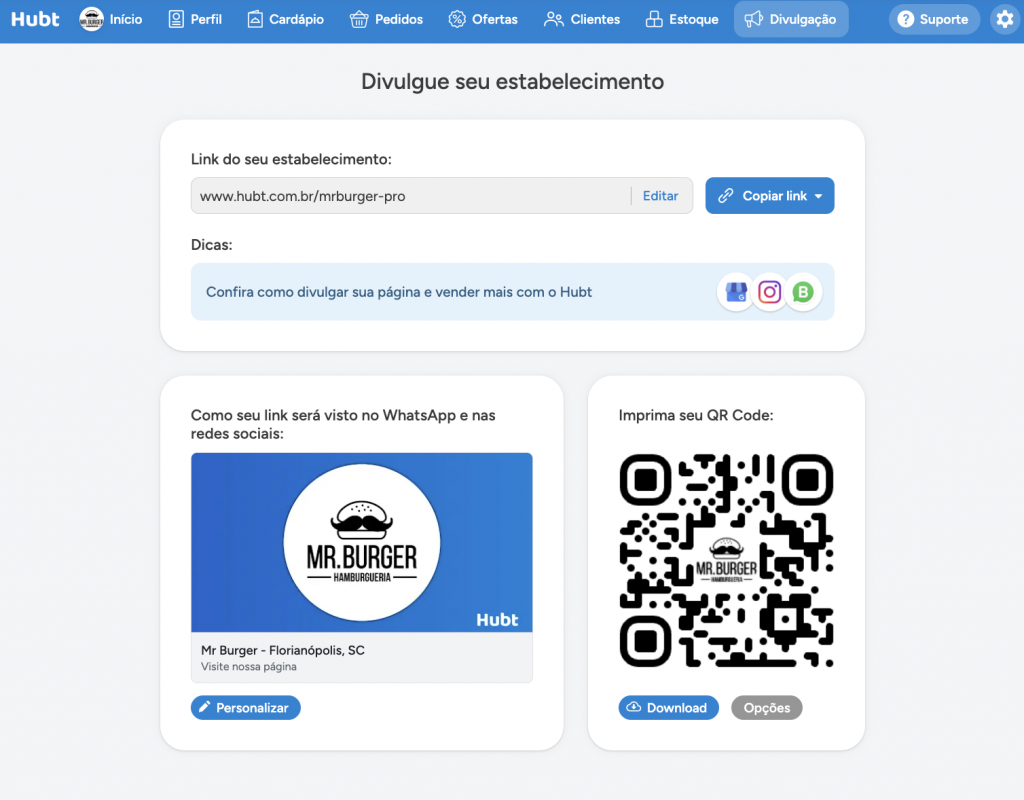Click the Estoque boxes icon

[x=654, y=19]
